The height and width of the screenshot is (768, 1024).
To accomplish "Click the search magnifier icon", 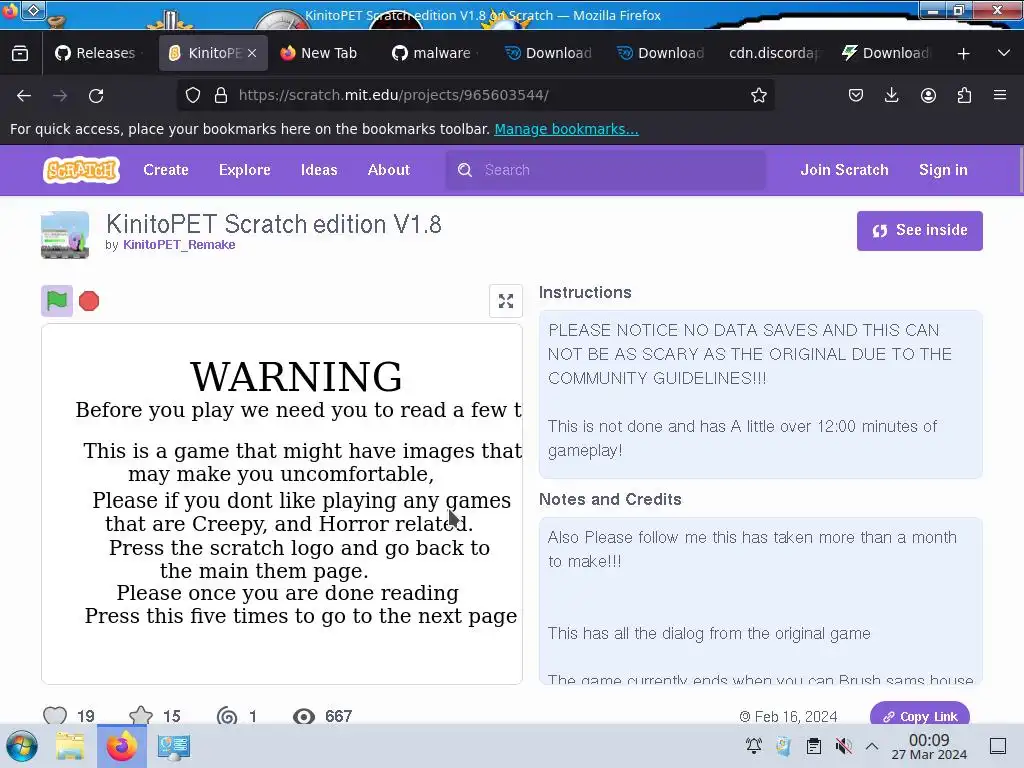I will (465, 170).
